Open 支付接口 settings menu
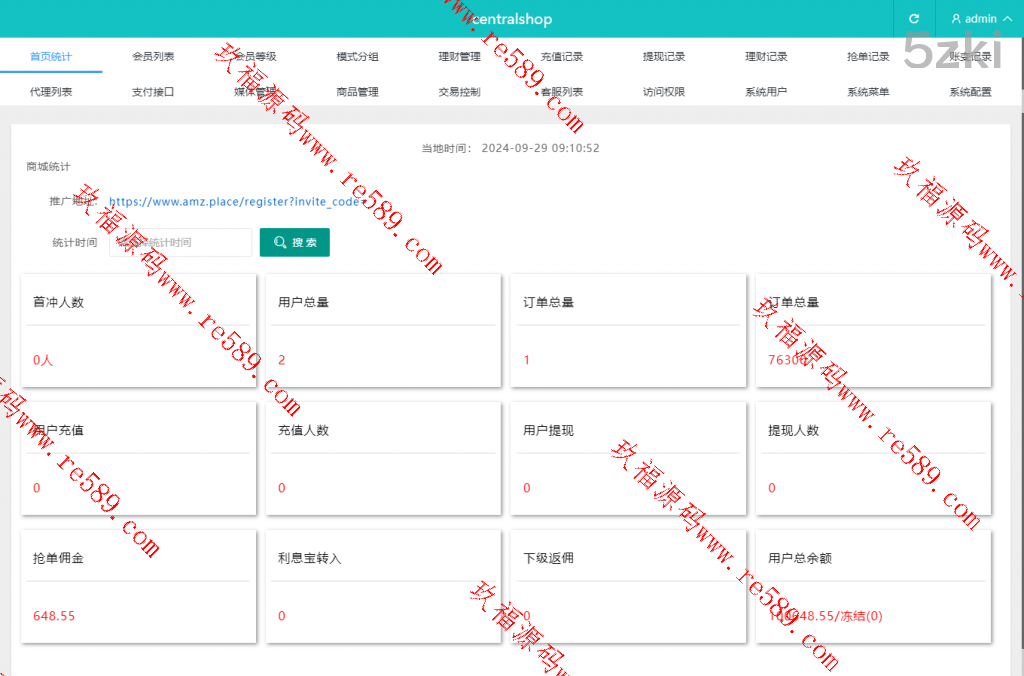 (x=153, y=92)
